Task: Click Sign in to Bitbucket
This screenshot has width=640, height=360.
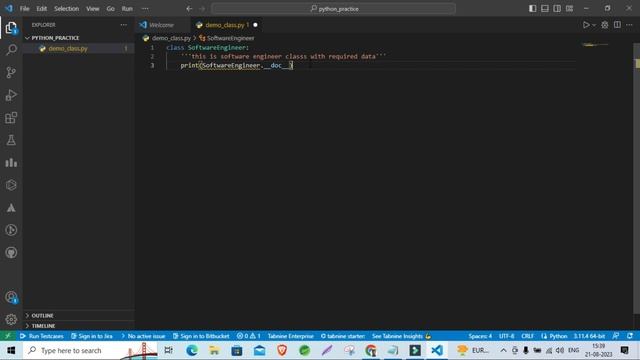Action: tap(201, 336)
